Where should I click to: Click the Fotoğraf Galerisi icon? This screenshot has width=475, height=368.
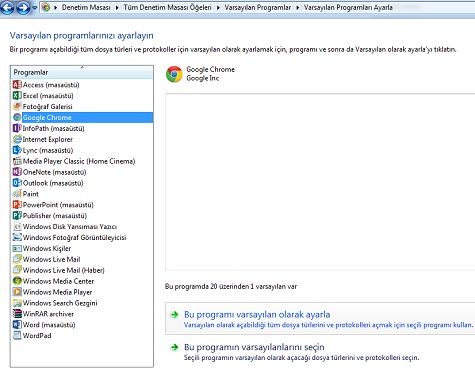click(17, 107)
